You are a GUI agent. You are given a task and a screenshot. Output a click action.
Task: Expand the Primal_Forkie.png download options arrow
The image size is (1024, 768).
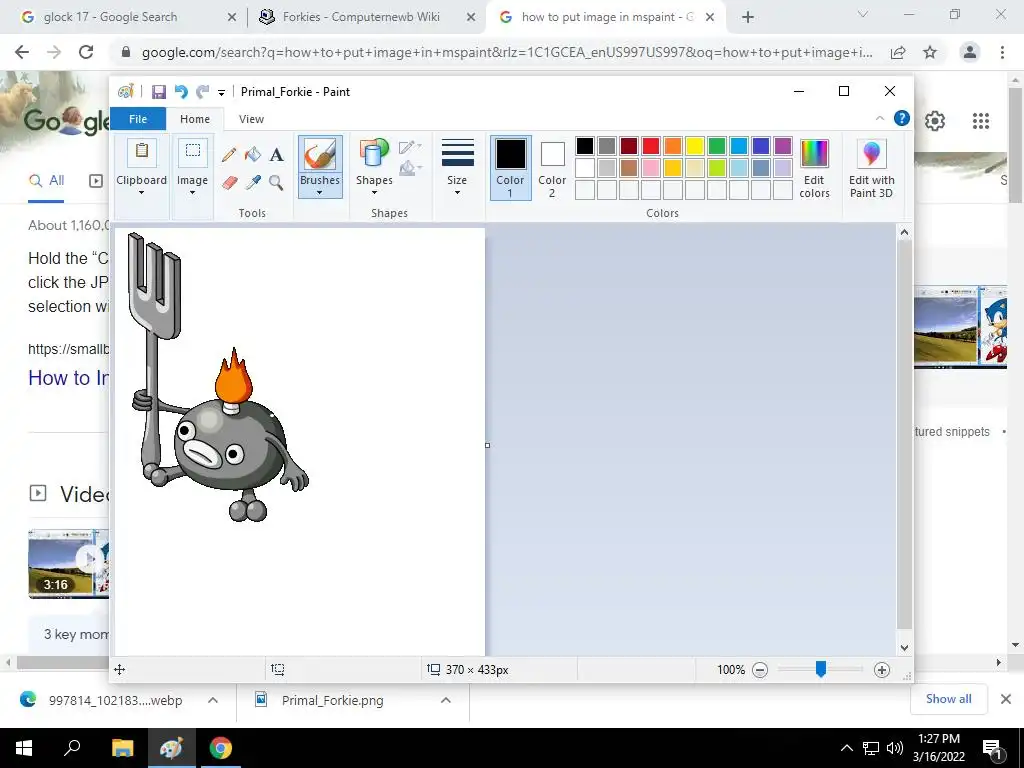(445, 700)
